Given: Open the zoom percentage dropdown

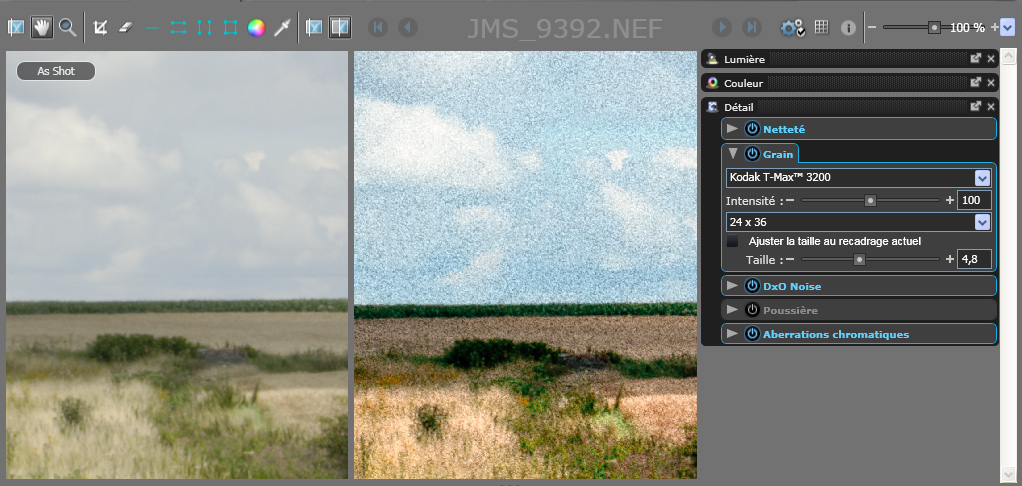Looking at the screenshot, I should click(1008, 27).
